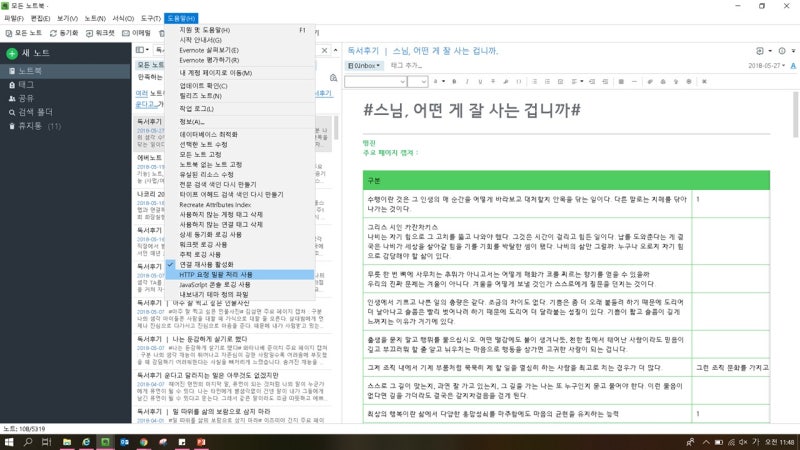Insert a bulleted list in the note
Screen dimensions: 800x450
535,82
